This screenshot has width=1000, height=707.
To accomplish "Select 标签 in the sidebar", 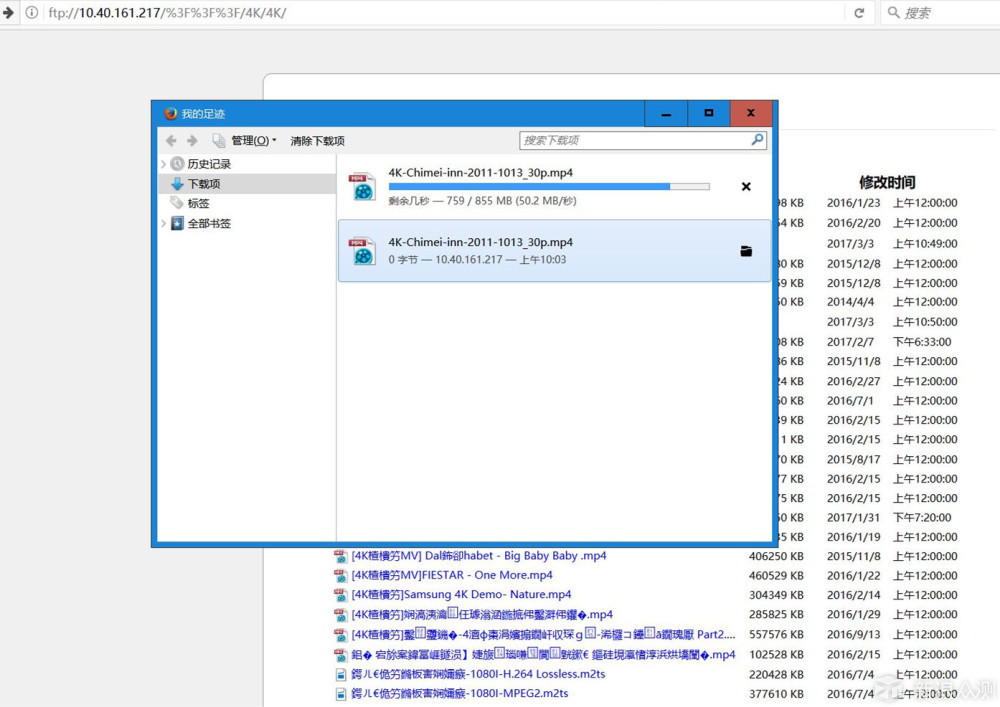I will [x=198, y=203].
